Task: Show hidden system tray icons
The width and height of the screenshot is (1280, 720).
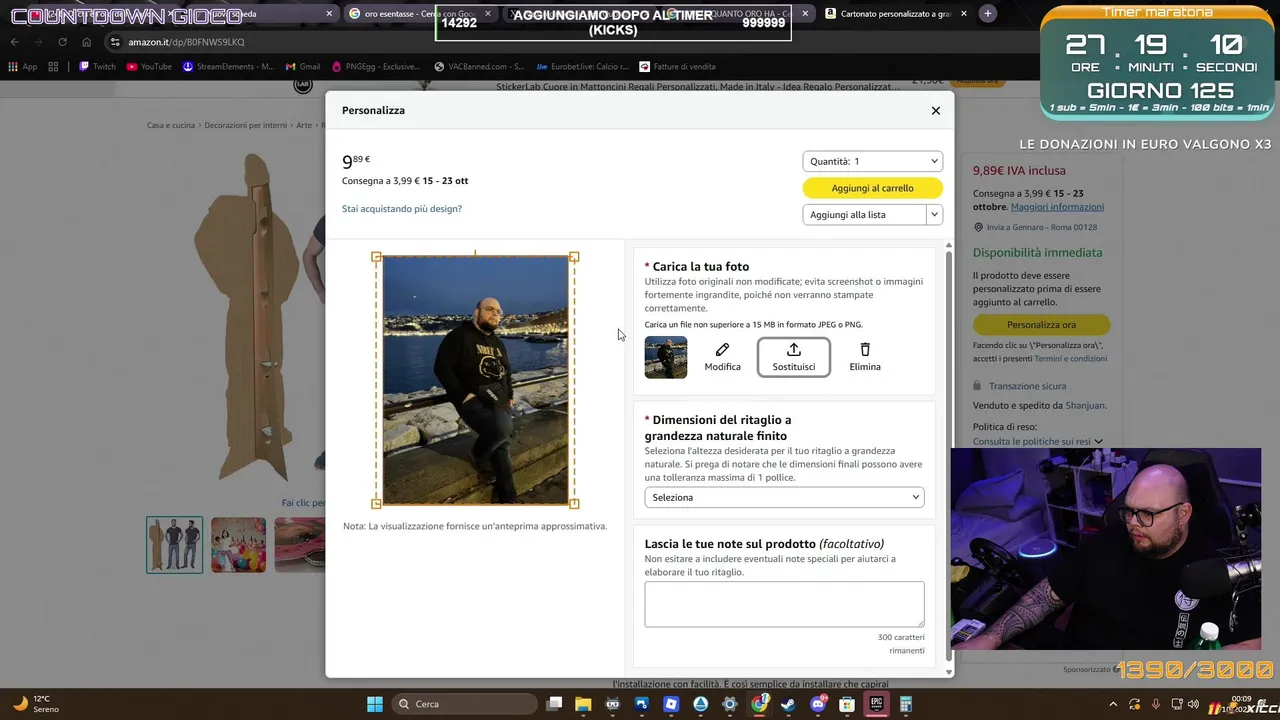Action: [1113, 704]
